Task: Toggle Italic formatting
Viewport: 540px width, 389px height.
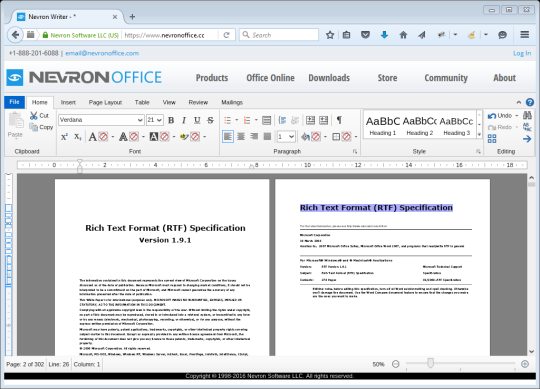Action: click(184, 120)
